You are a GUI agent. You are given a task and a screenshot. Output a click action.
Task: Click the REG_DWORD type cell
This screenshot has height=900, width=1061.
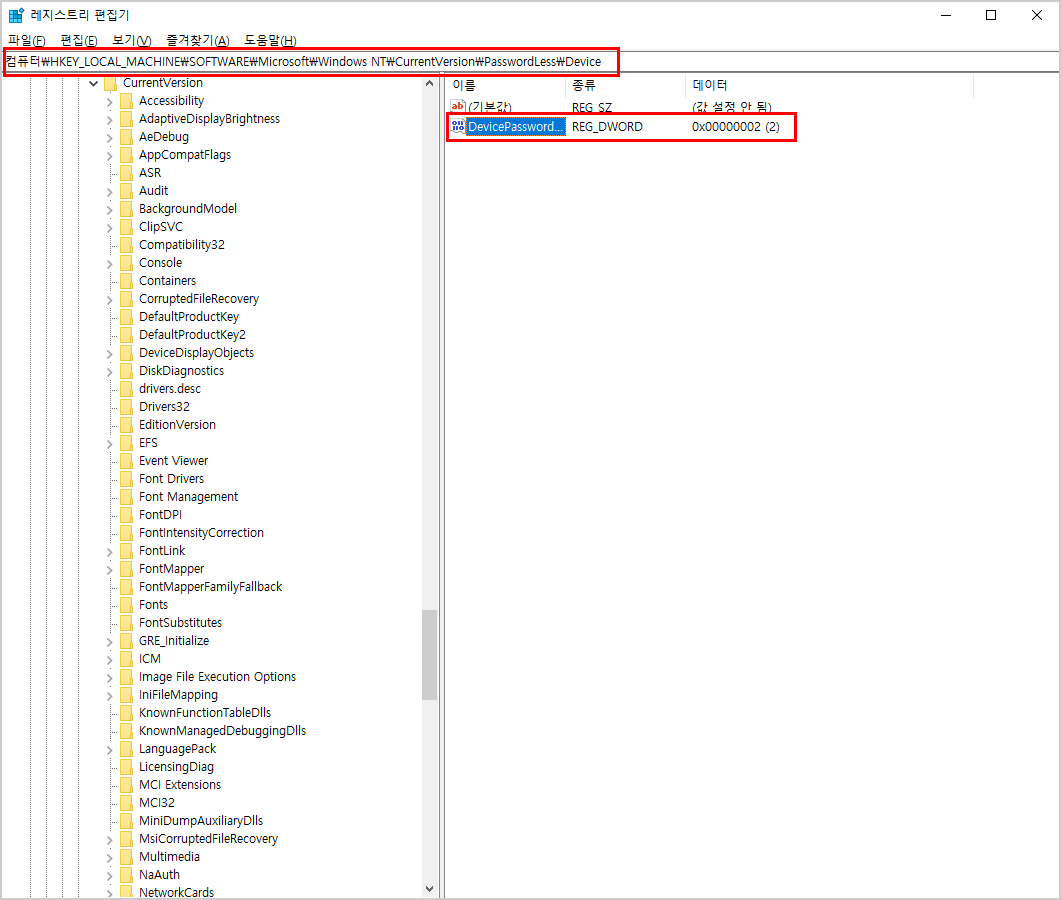point(607,127)
